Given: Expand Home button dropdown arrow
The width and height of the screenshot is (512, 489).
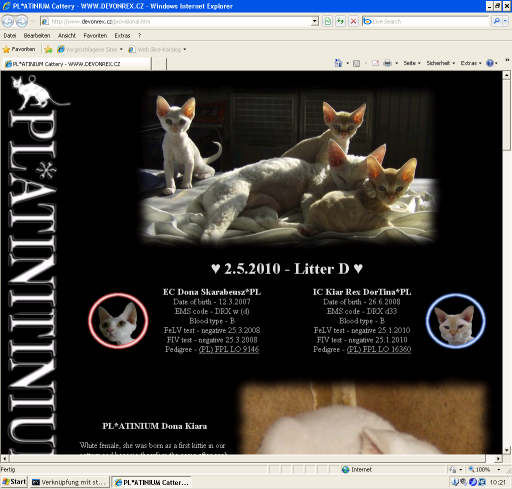Looking at the screenshot, I should pyautogui.click(x=347, y=63).
